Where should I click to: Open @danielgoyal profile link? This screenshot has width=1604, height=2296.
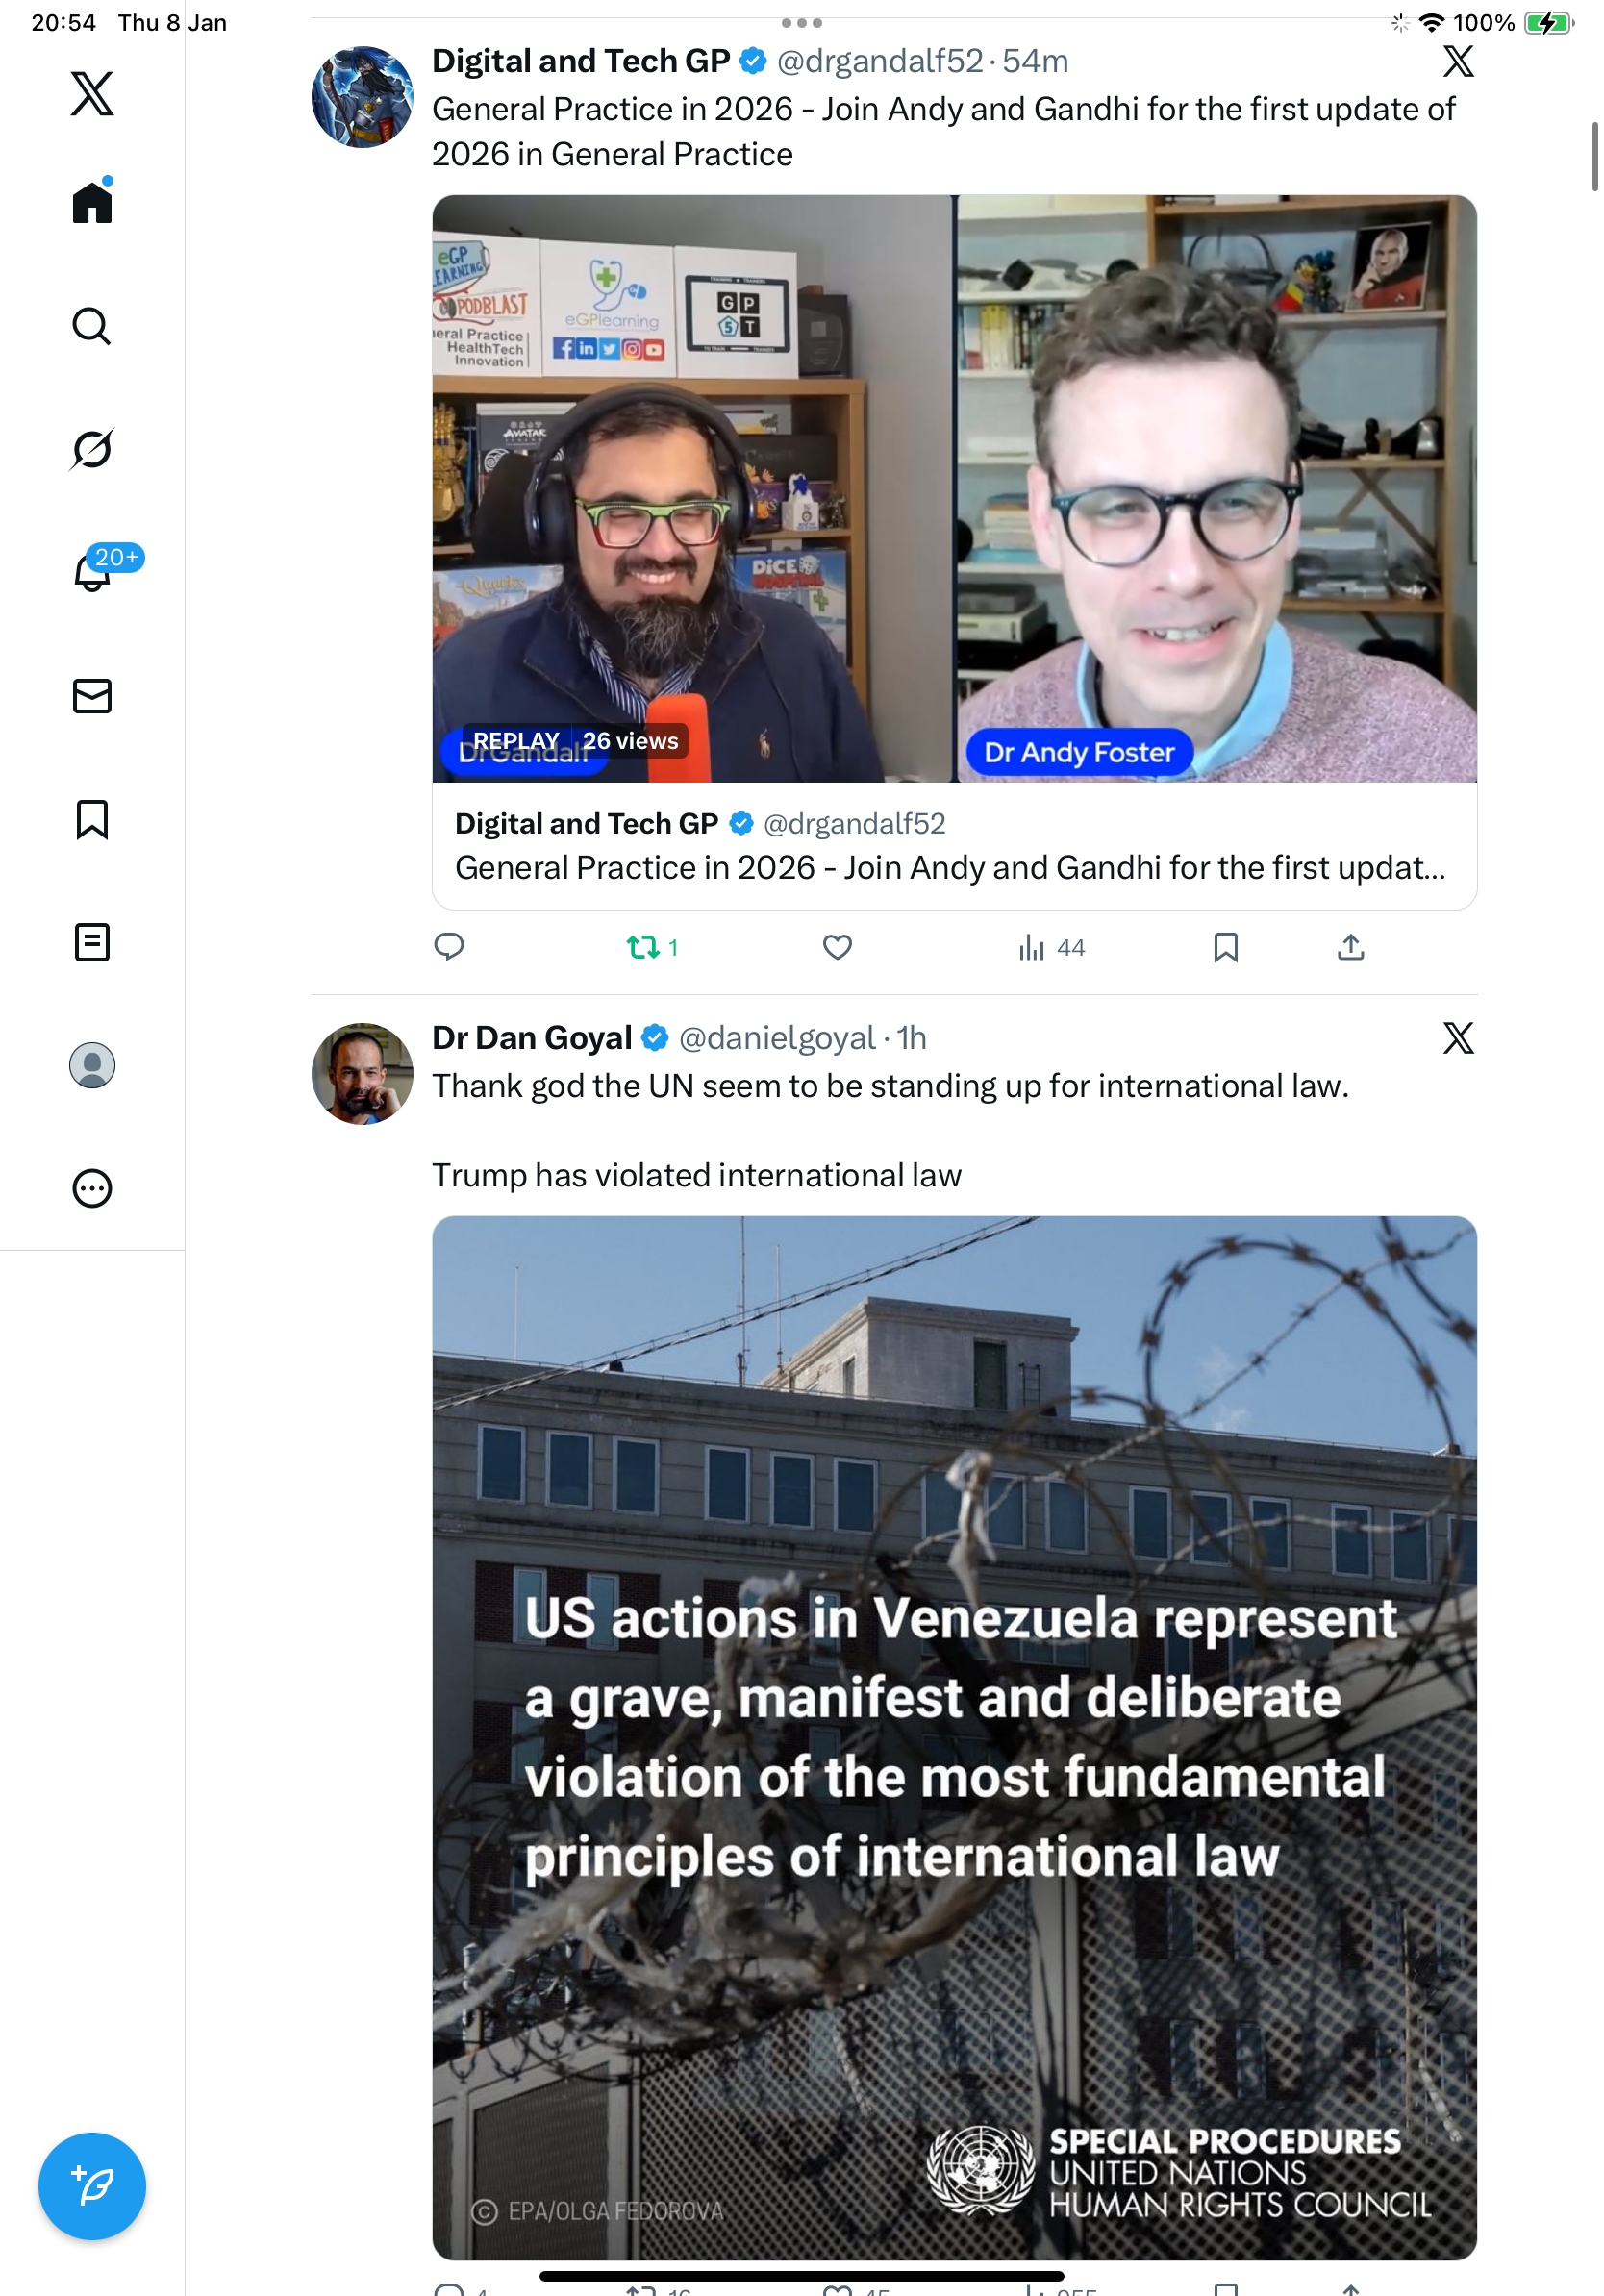click(x=776, y=1038)
